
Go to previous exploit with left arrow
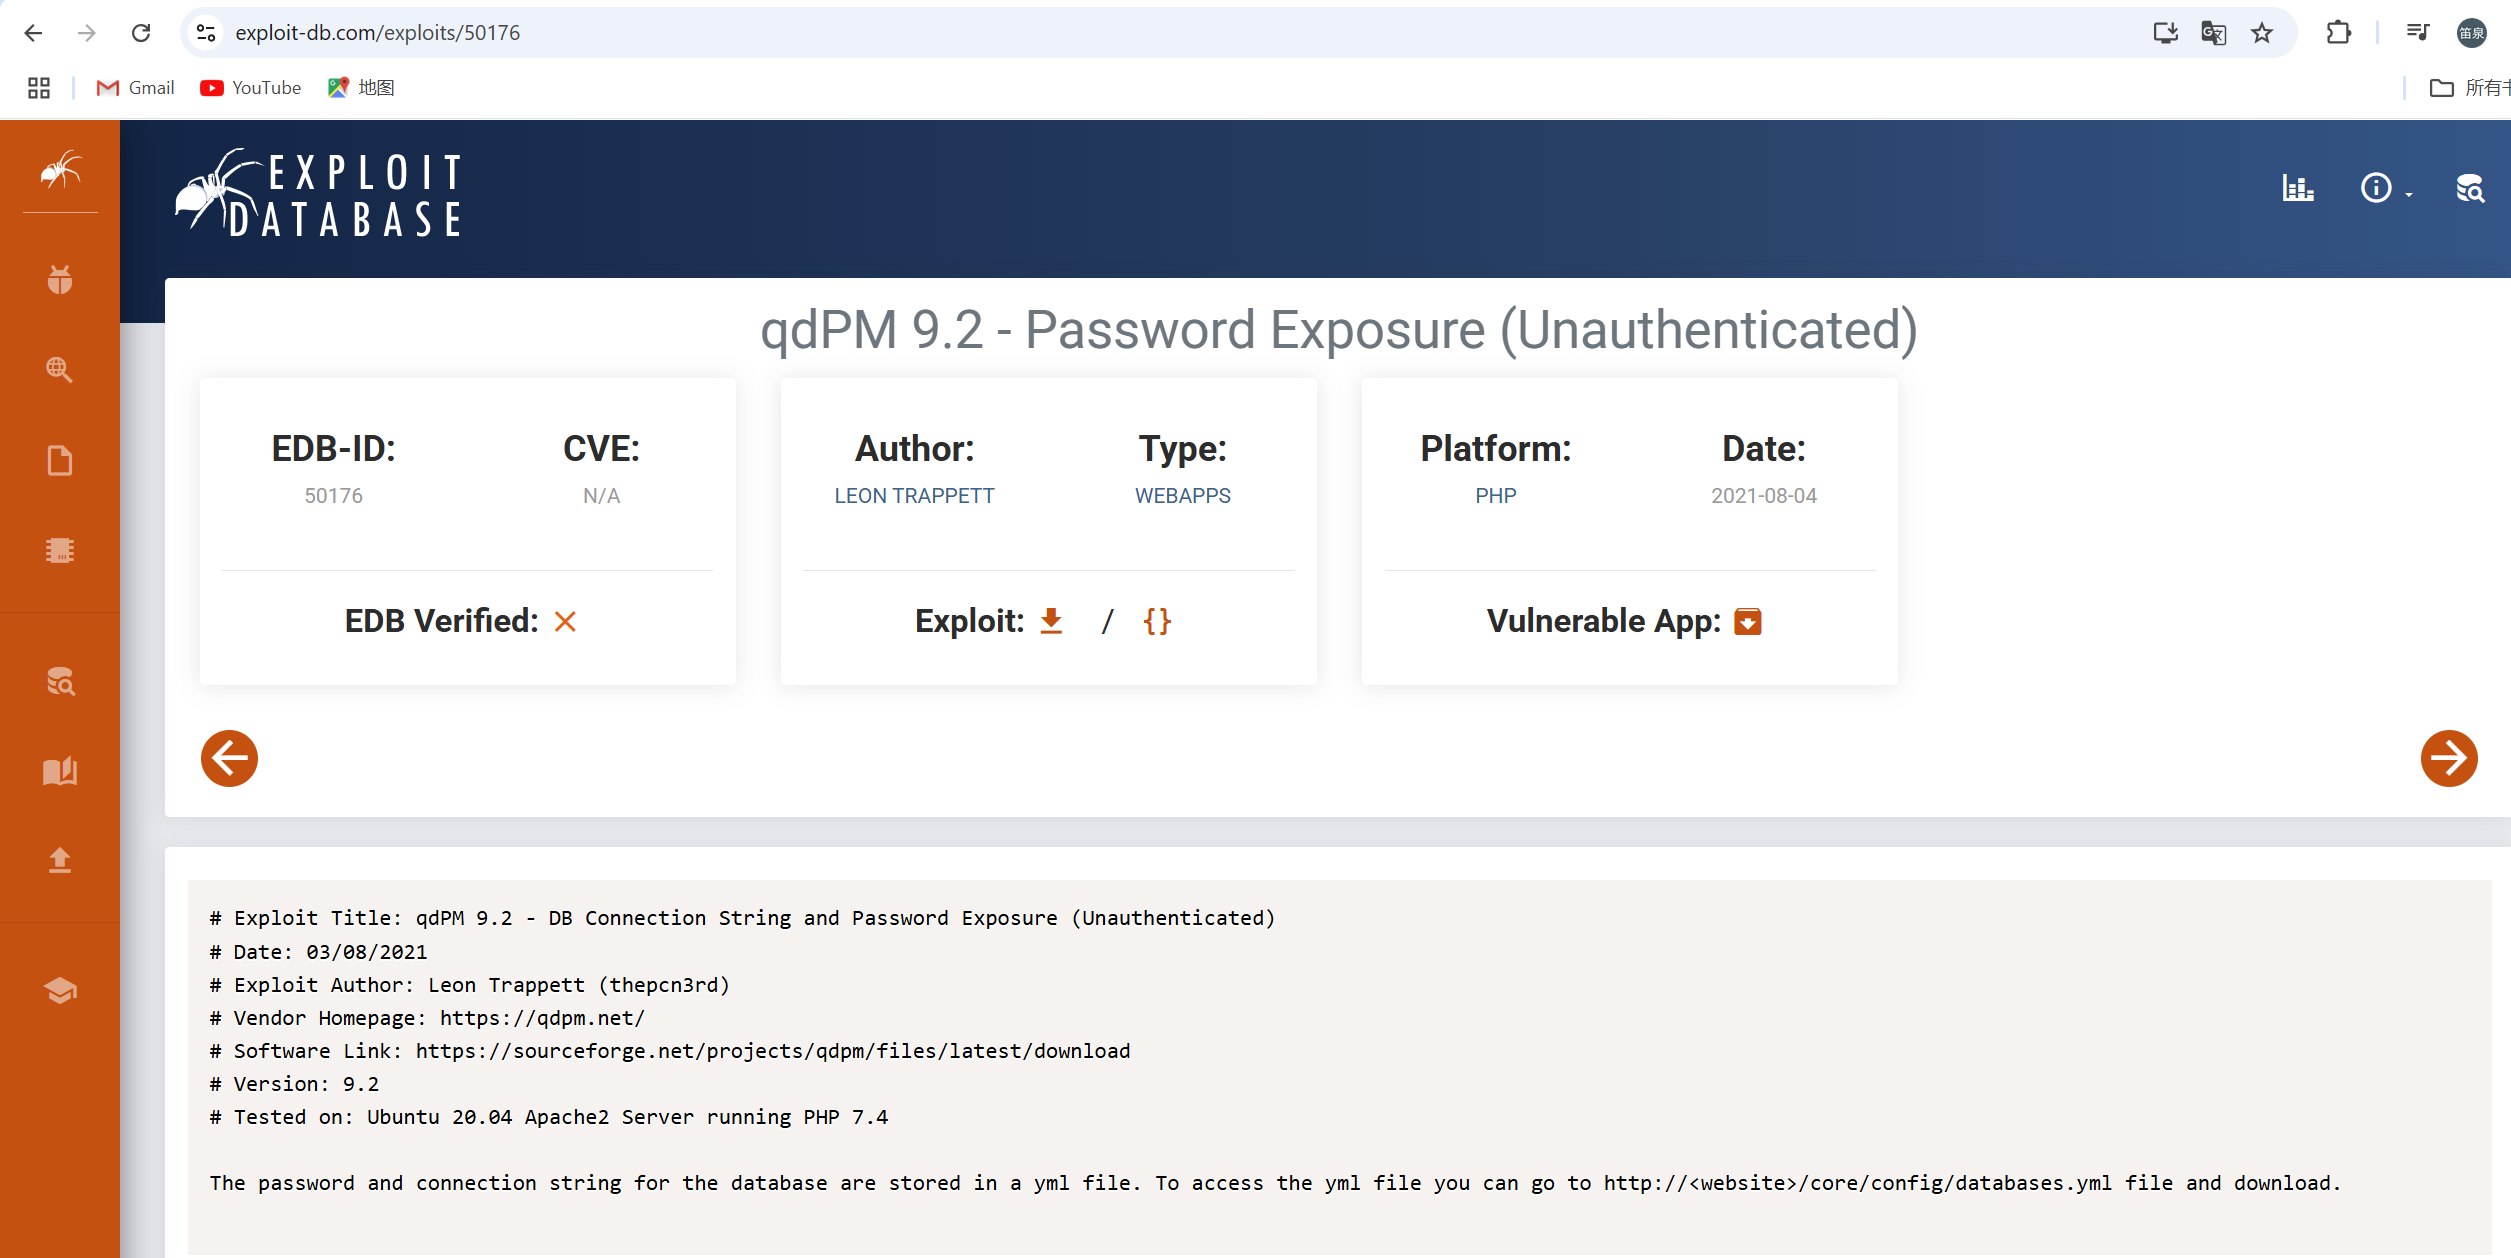click(229, 758)
